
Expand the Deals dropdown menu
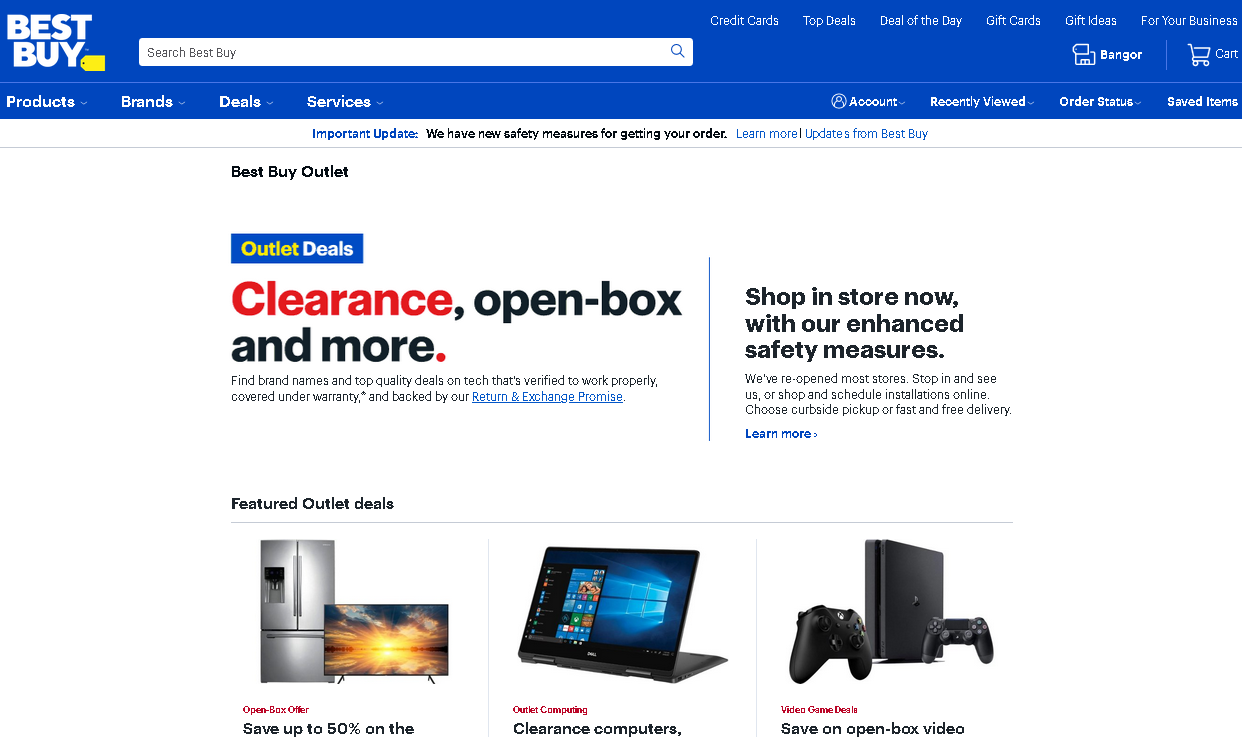click(246, 101)
